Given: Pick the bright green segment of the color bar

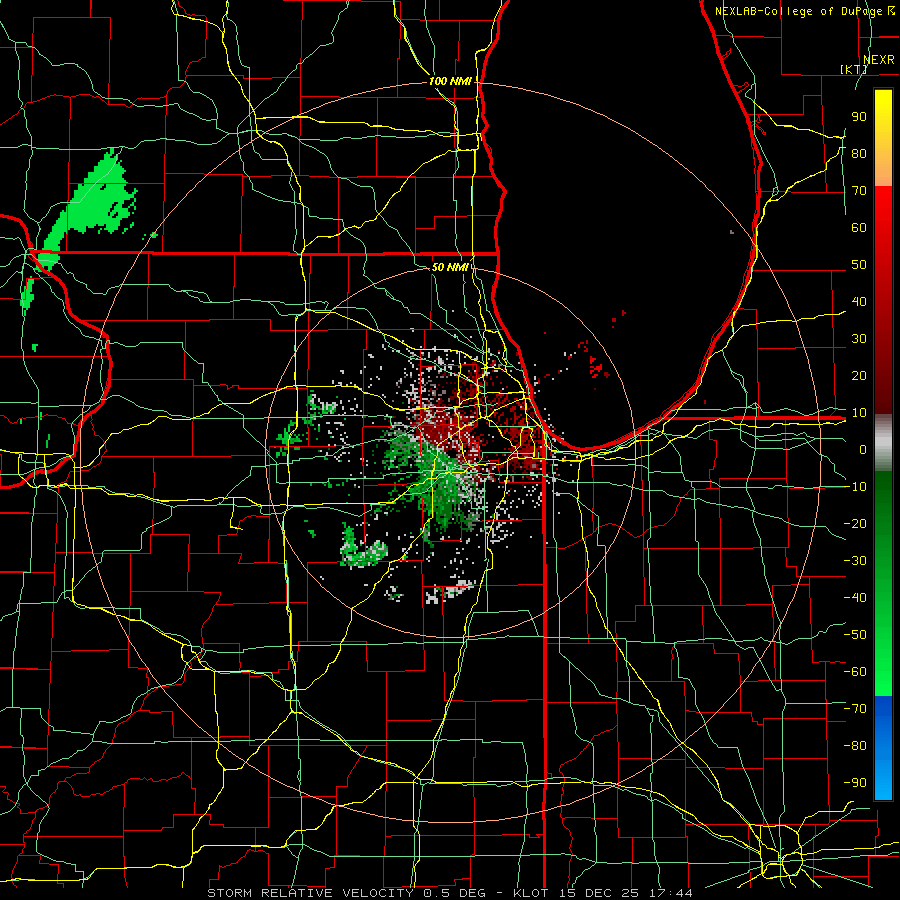Looking at the screenshot, I should (x=883, y=660).
